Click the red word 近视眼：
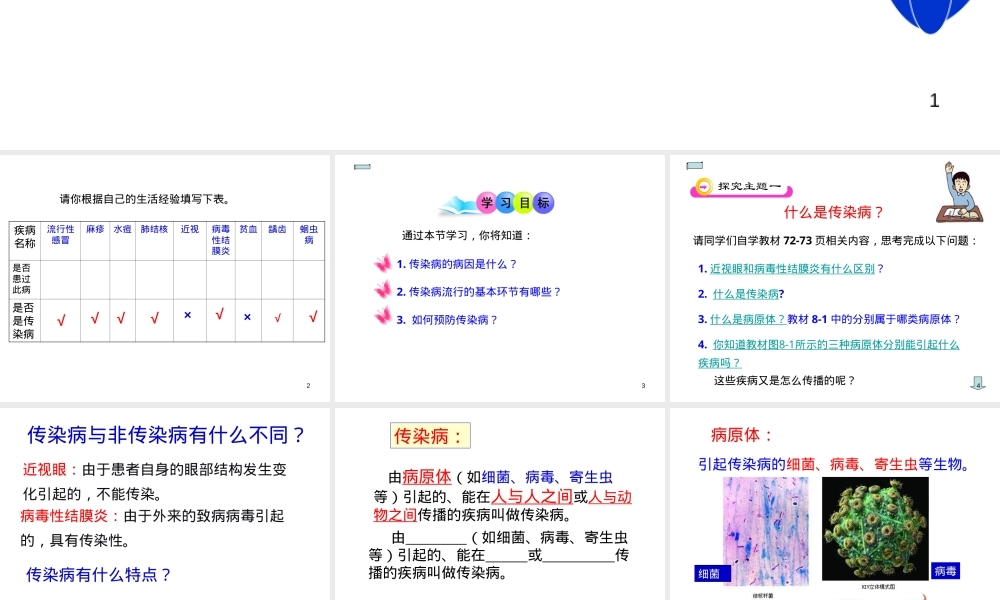The height and width of the screenshot is (600, 1000). (52, 470)
